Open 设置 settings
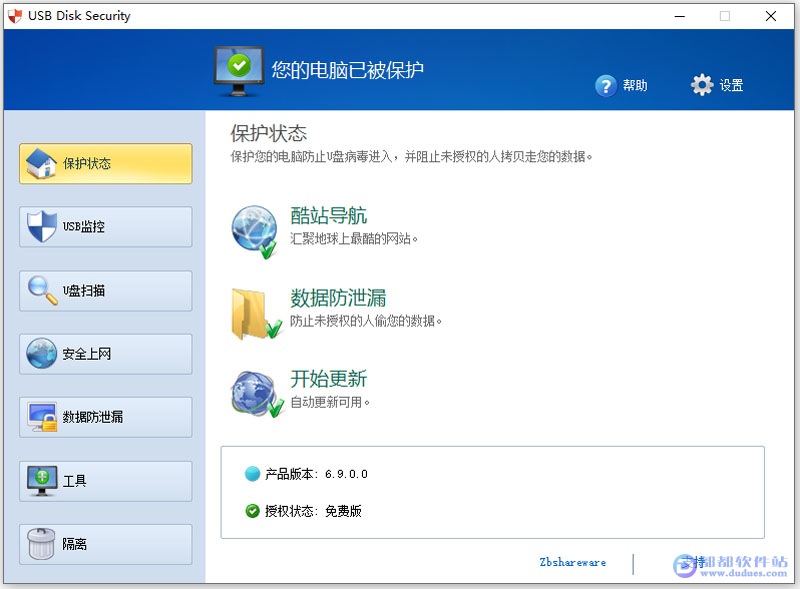Screen dimensions: 800x589 (x=731, y=85)
